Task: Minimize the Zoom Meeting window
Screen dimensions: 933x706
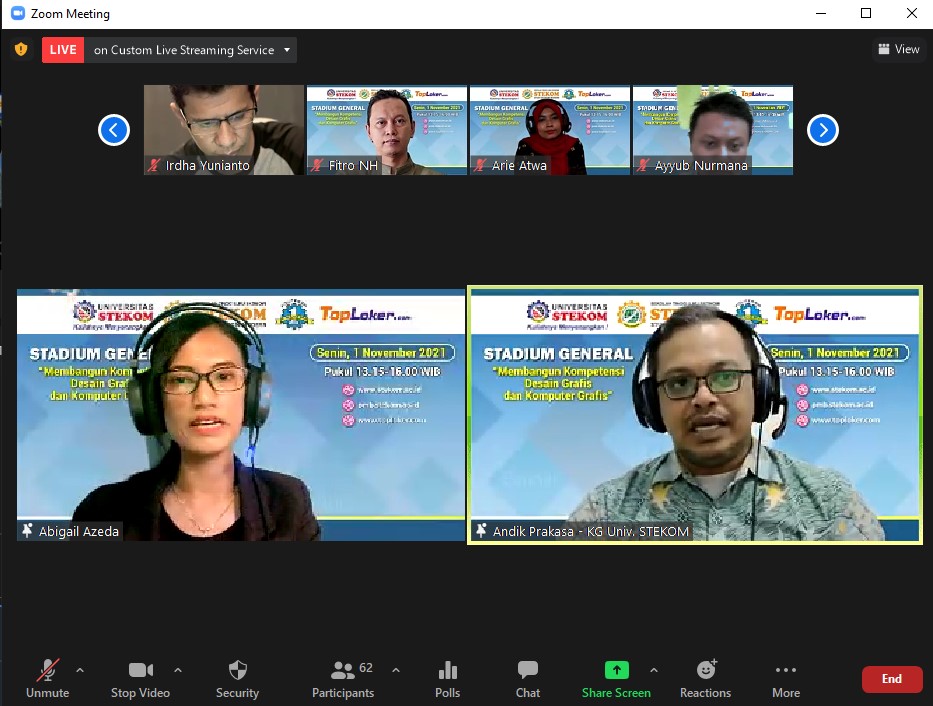Action: [x=821, y=13]
